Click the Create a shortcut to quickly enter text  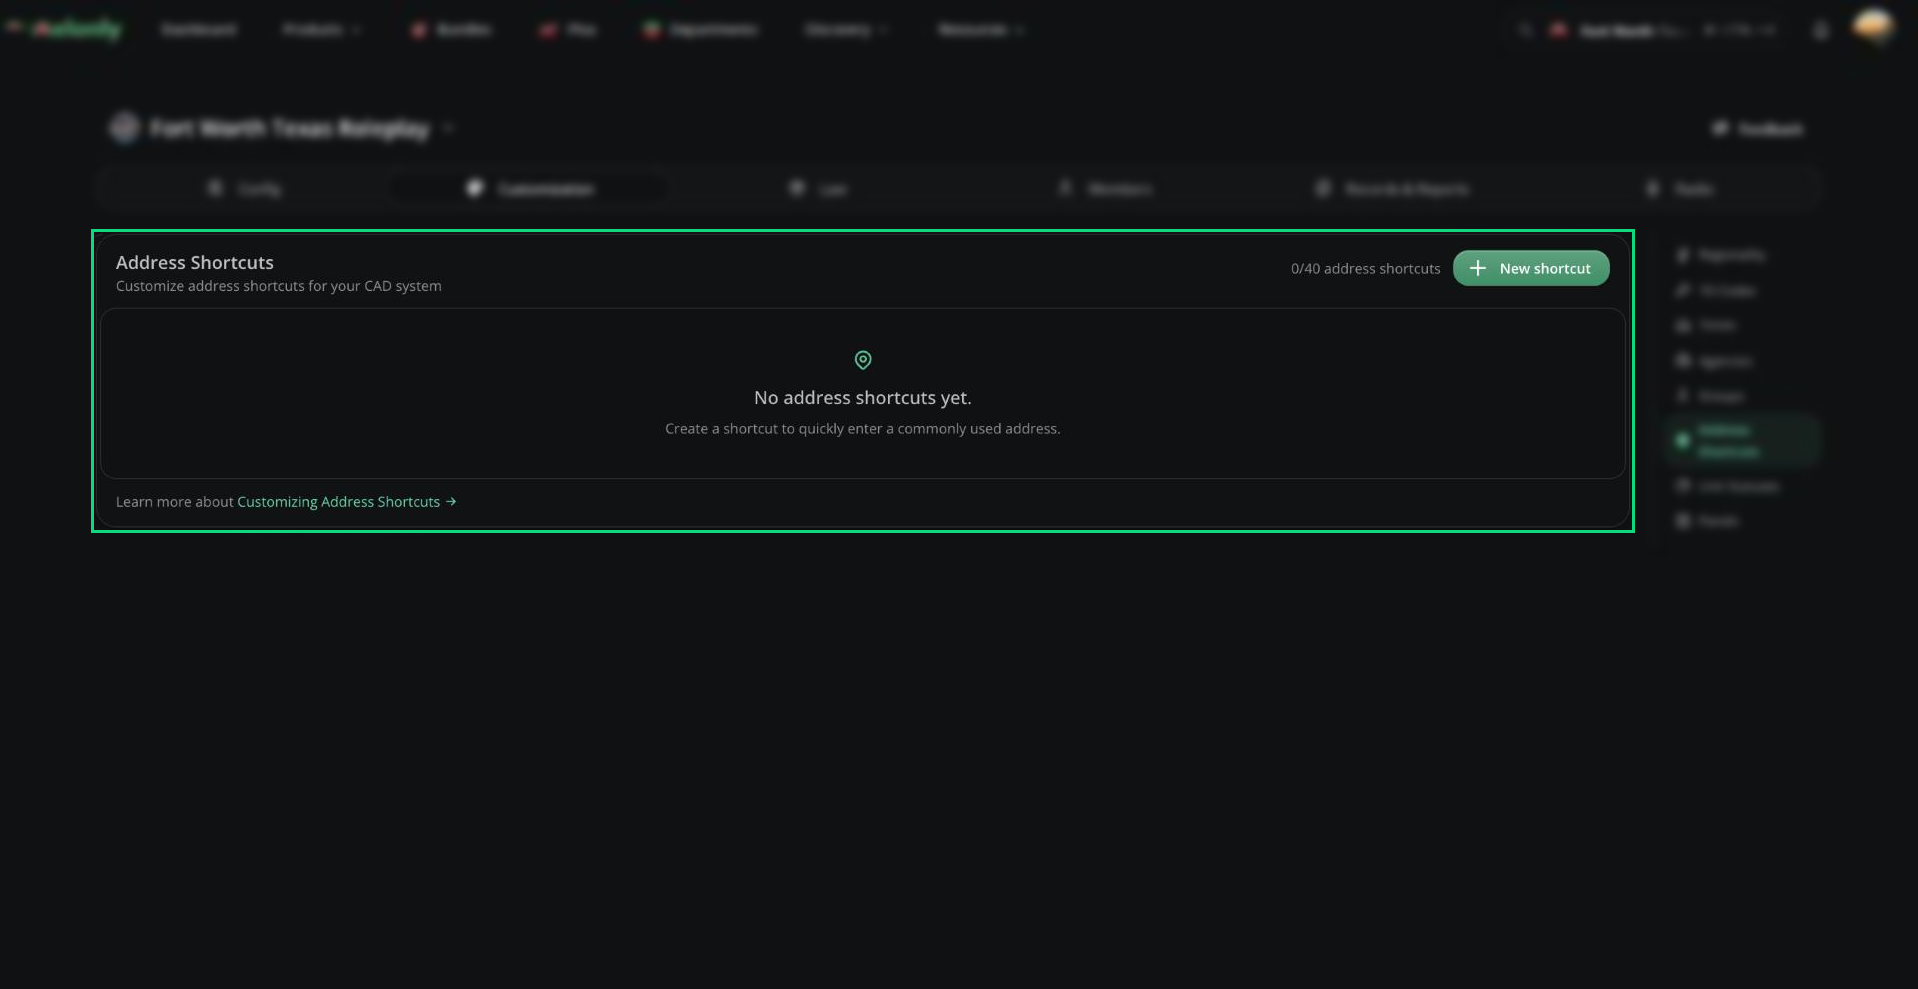pyautogui.click(x=862, y=428)
